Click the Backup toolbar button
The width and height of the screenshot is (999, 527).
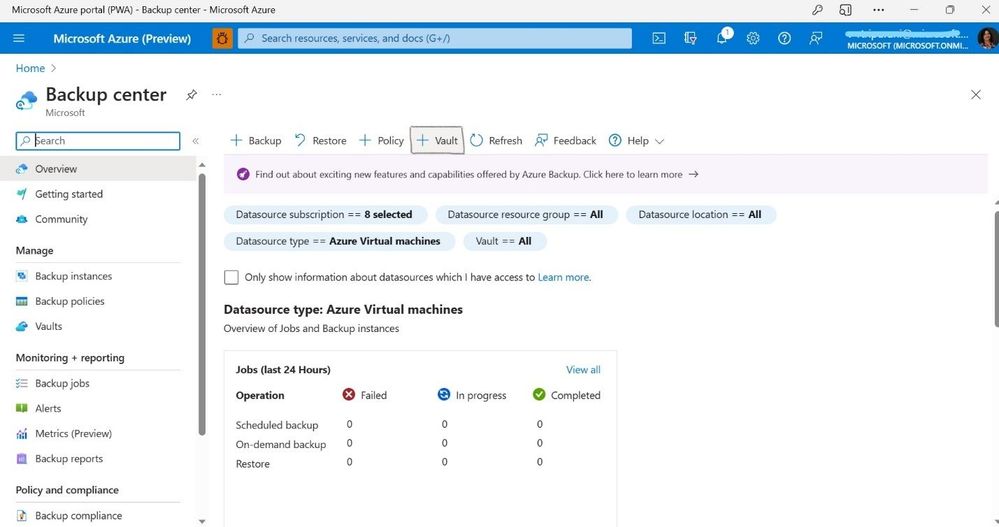(x=255, y=140)
